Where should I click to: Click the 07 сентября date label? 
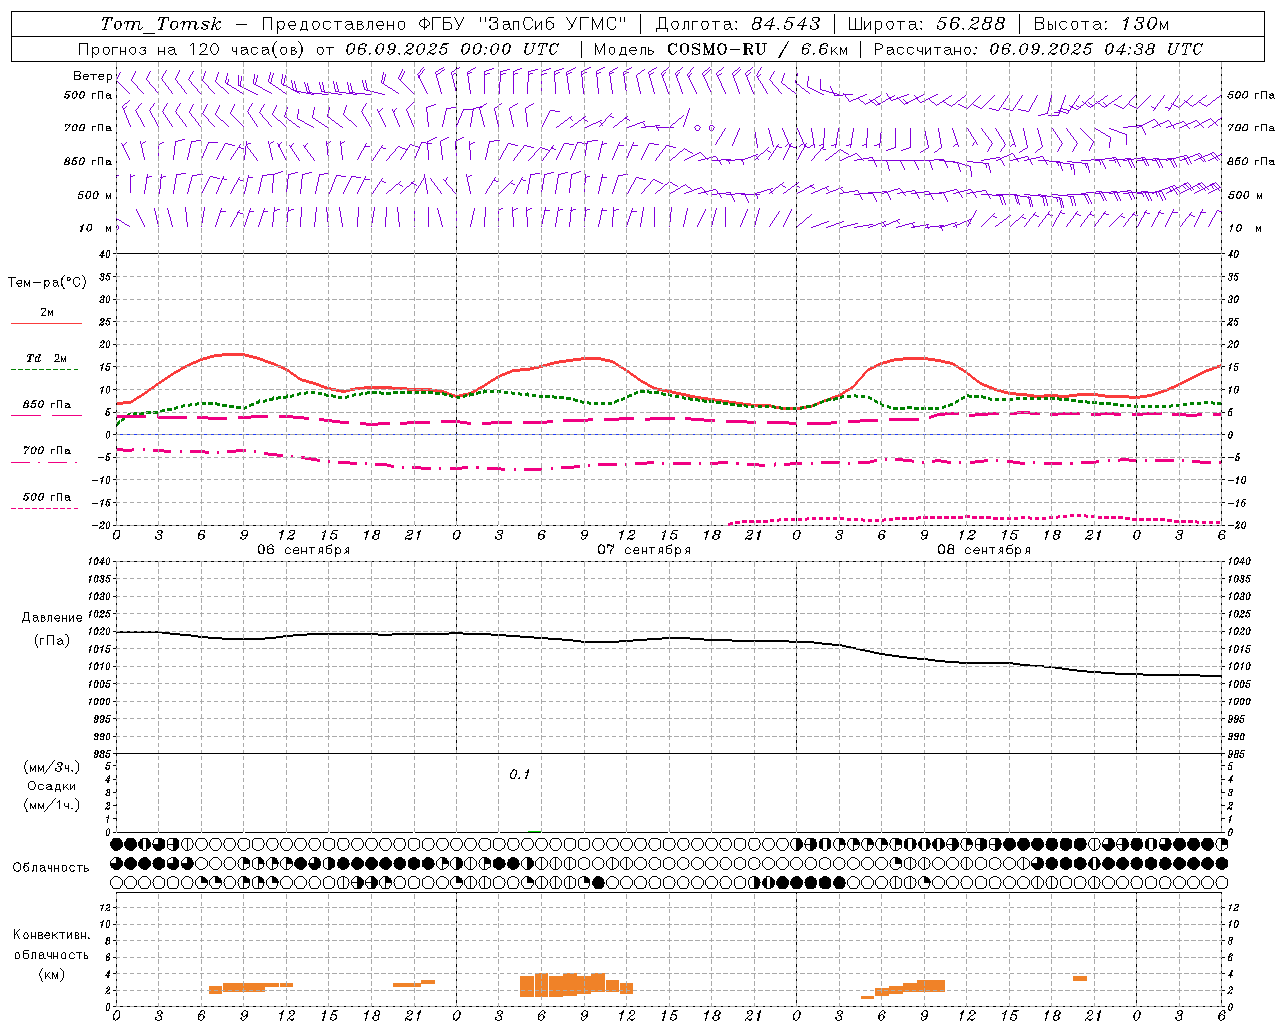pyautogui.click(x=643, y=550)
